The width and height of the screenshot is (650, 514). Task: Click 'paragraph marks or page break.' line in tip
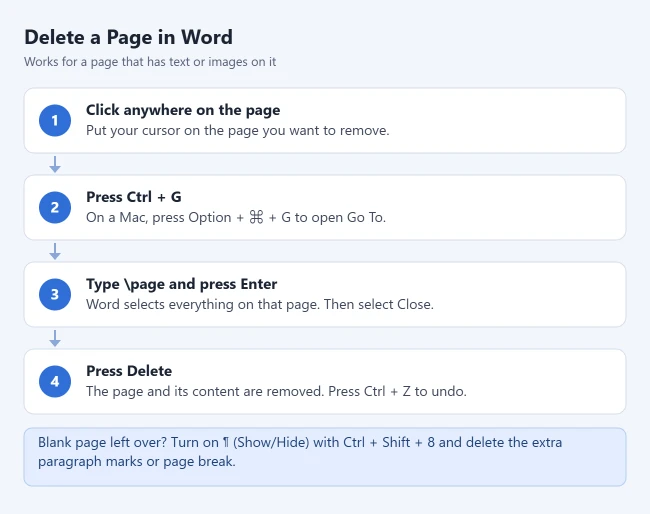[137, 461]
